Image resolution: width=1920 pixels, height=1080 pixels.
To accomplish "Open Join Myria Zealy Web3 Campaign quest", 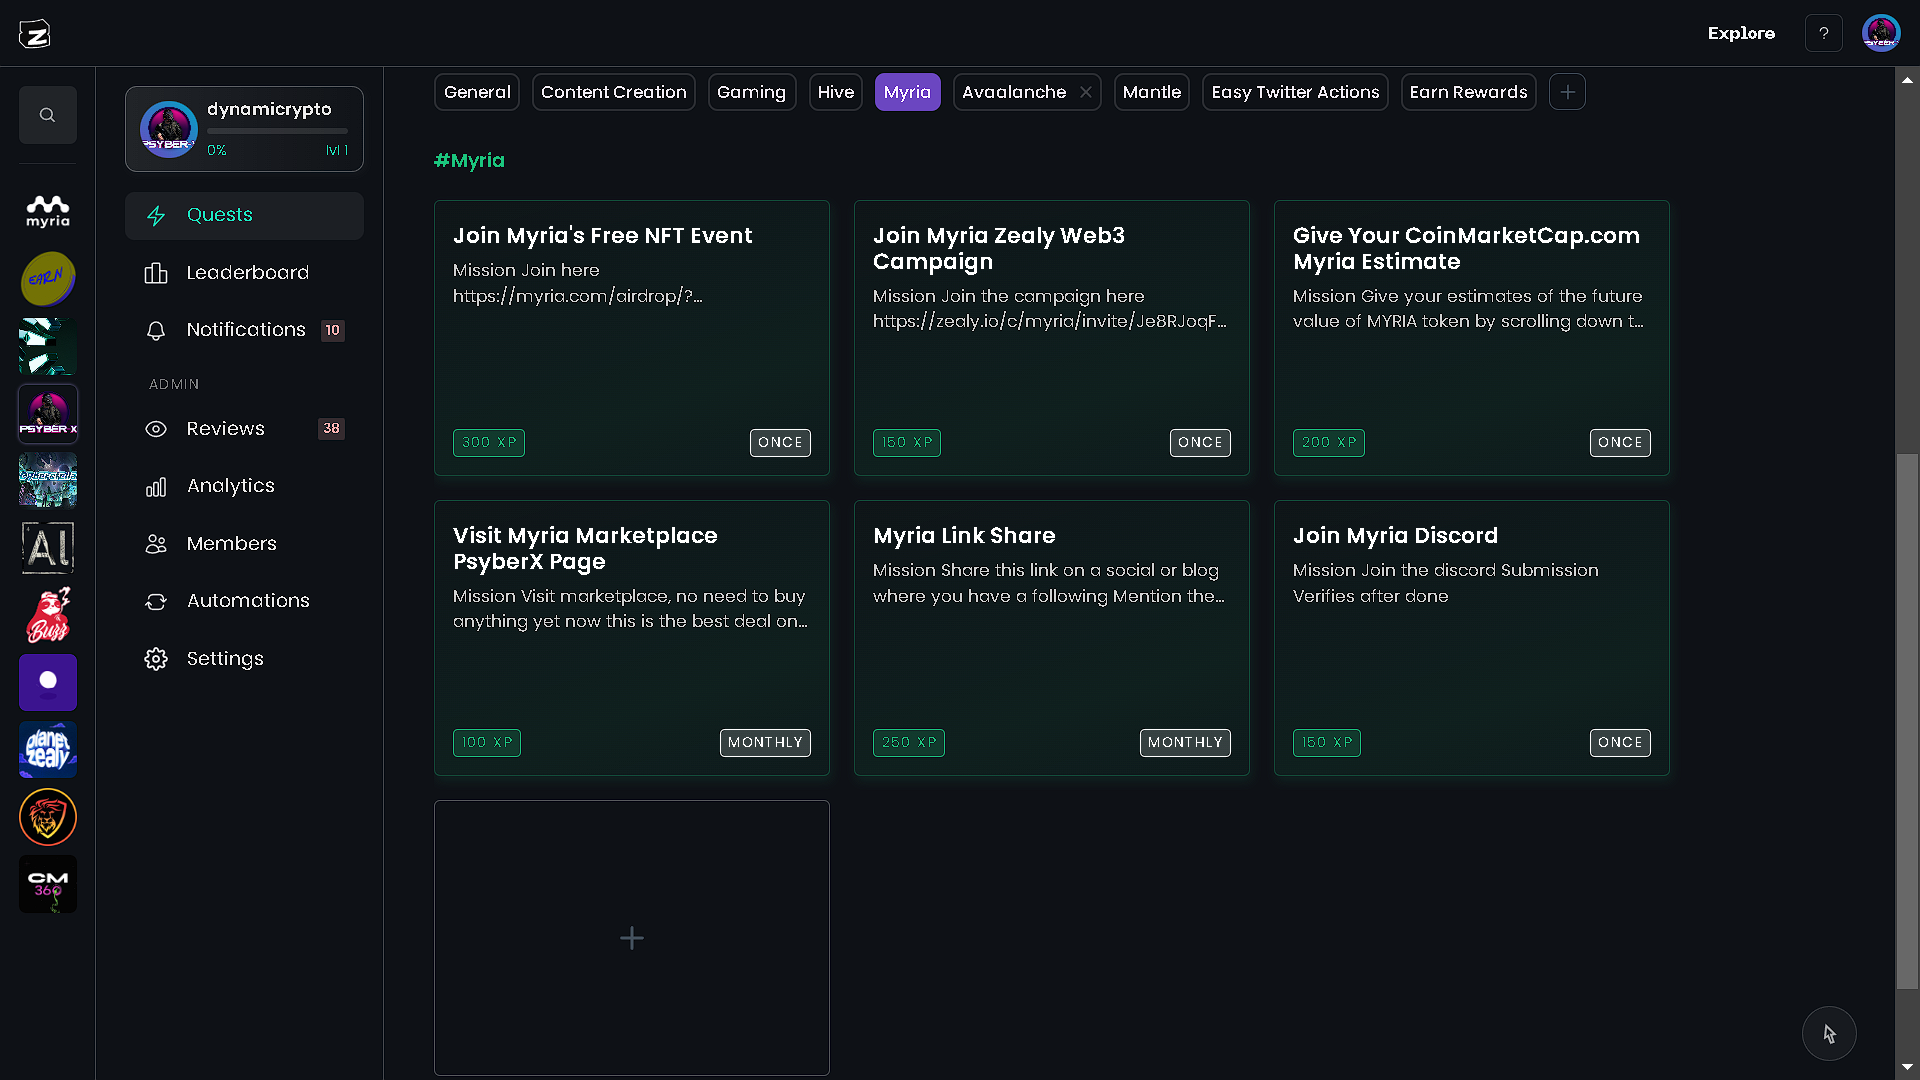I will 1052,338.
